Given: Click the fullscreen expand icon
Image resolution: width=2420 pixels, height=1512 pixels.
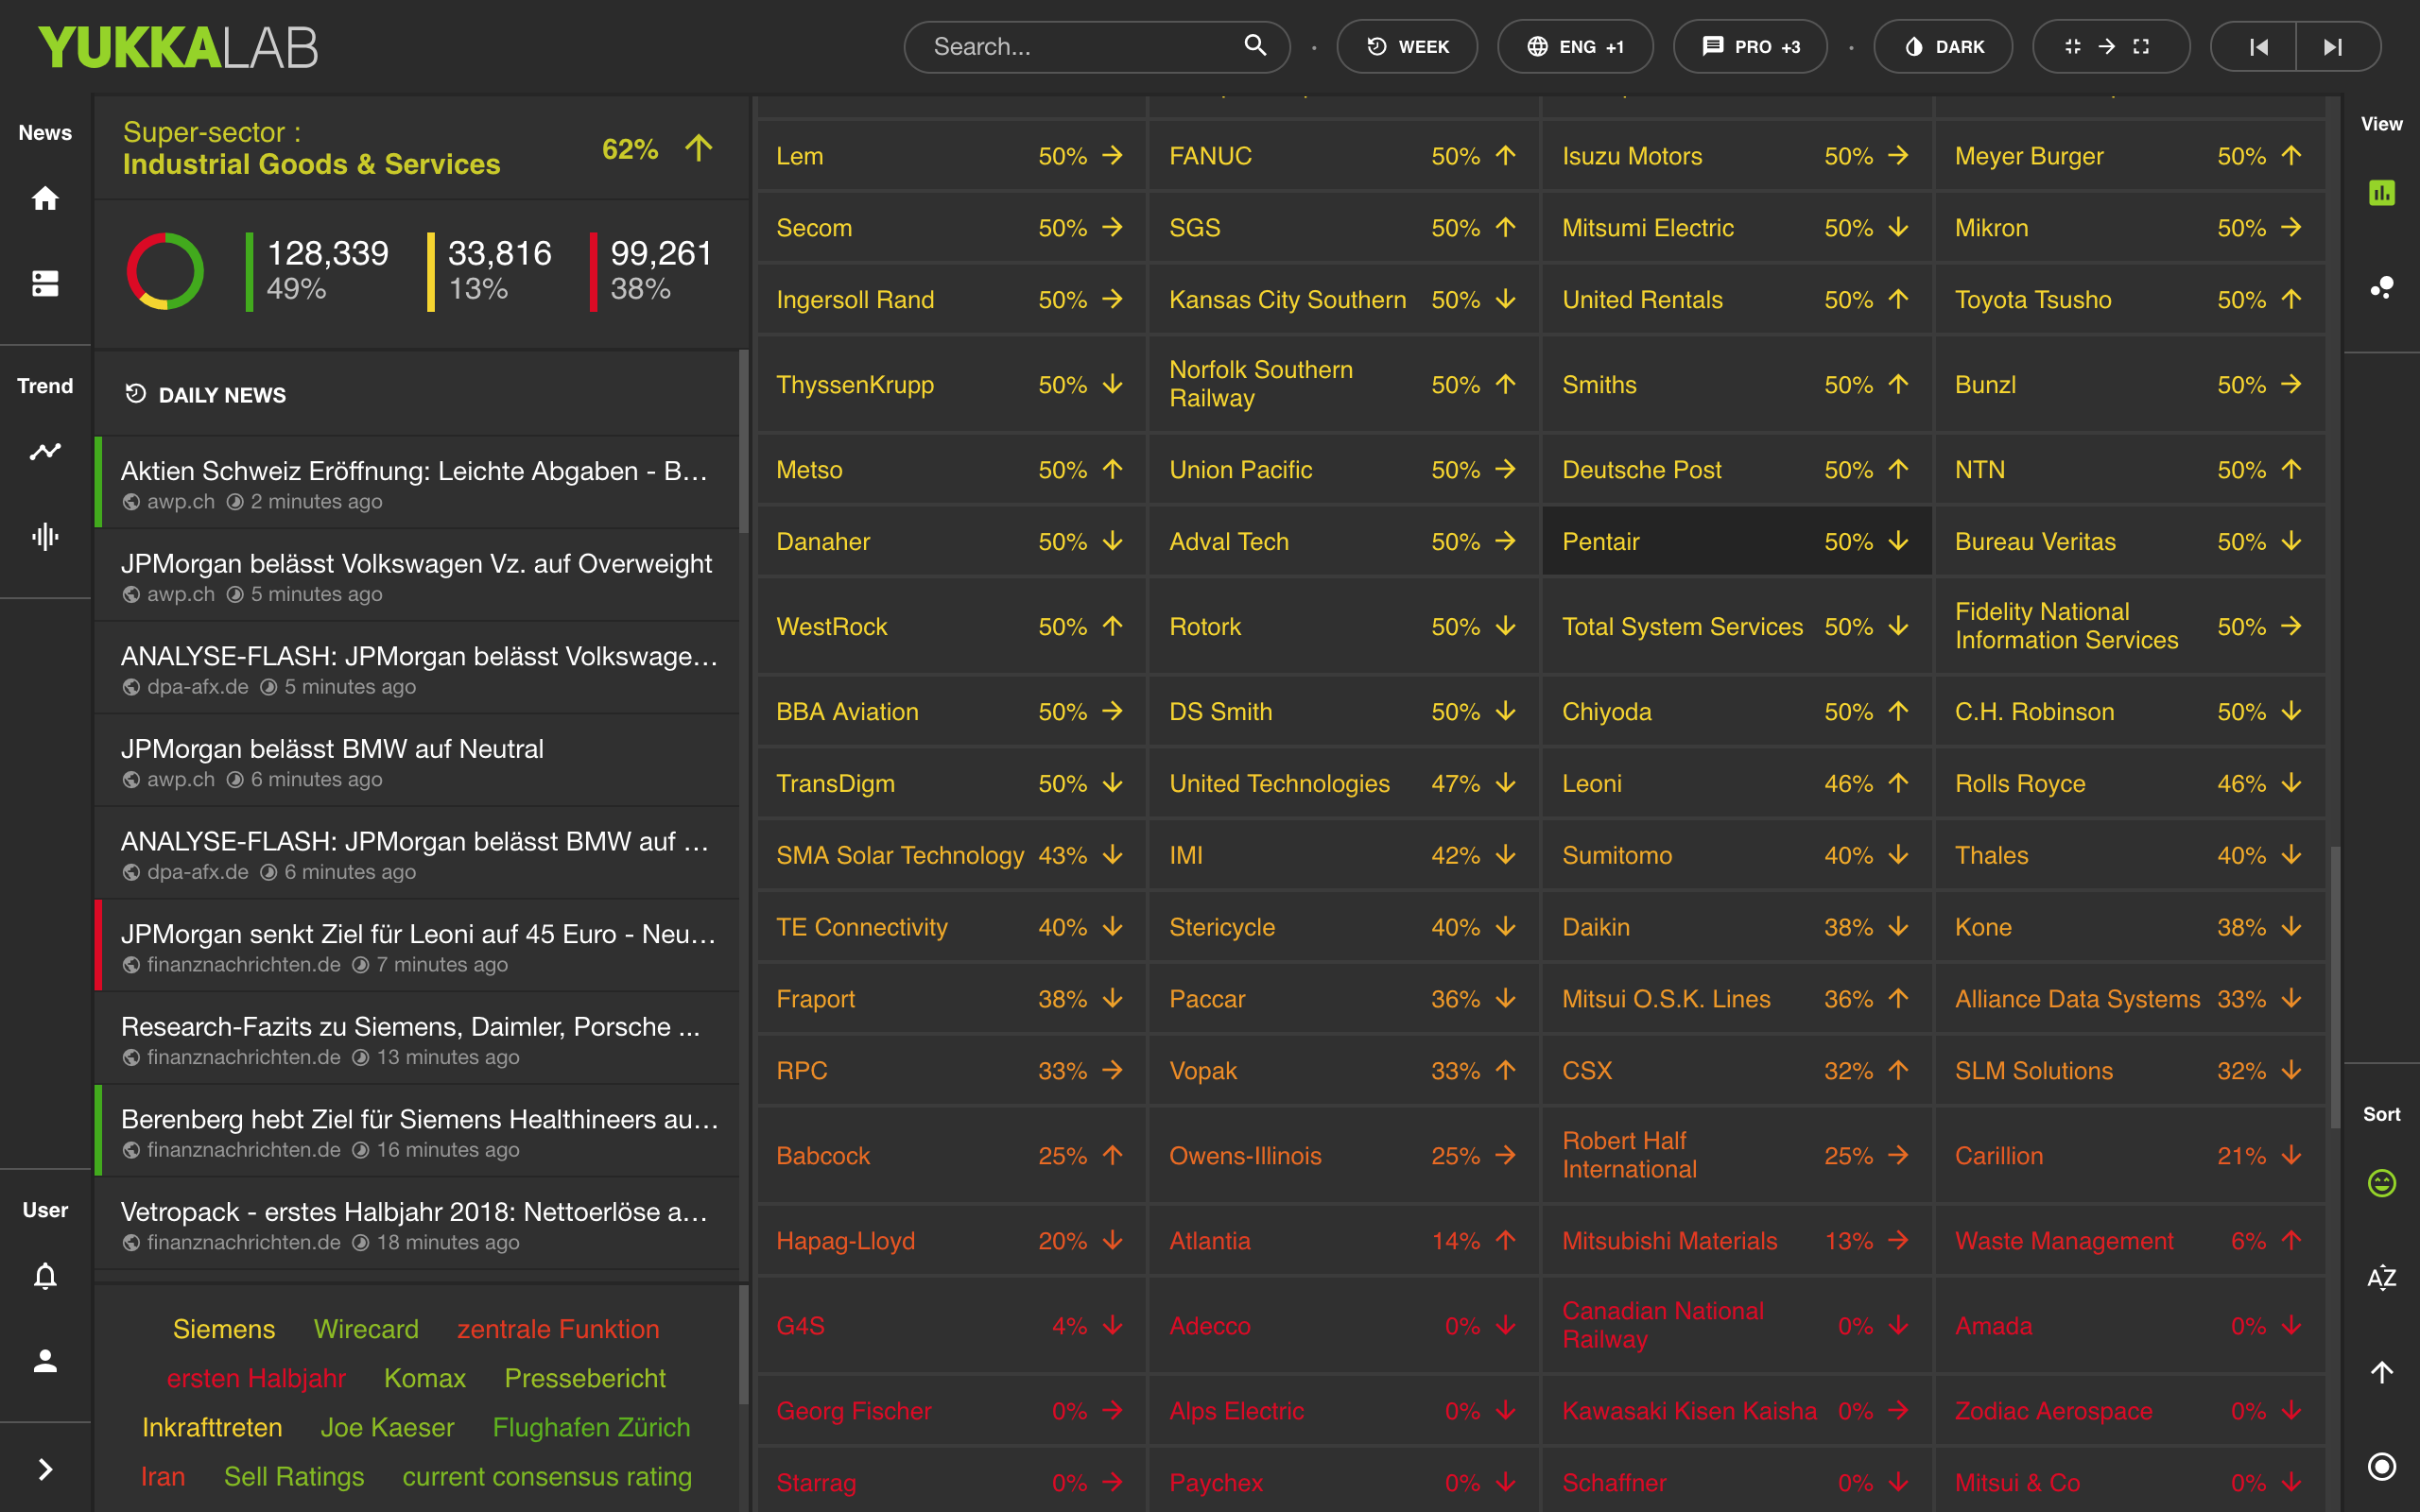Looking at the screenshot, I should pos(2141,46).
